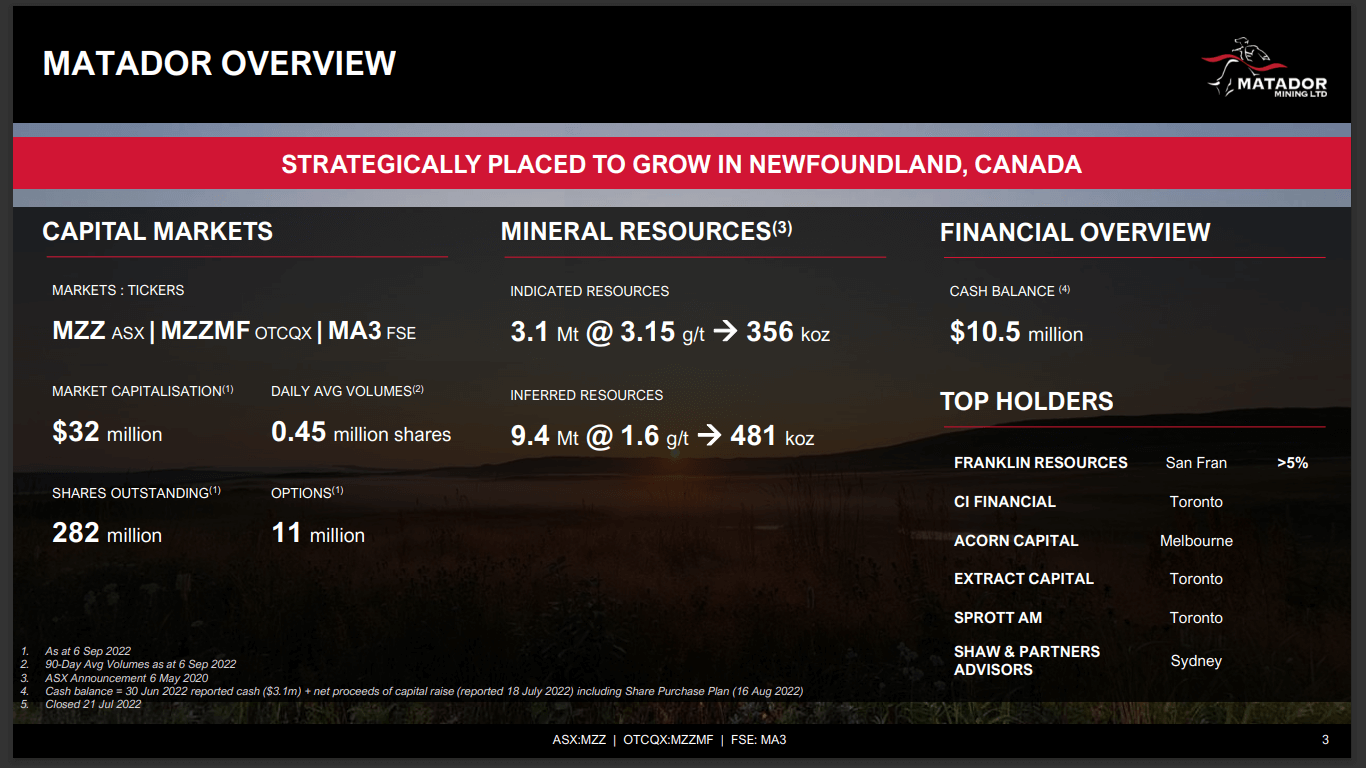Screen dimensions: 1366x768
Task: Click the cash balance explanation footnote
Action: (x=424, y=691)
